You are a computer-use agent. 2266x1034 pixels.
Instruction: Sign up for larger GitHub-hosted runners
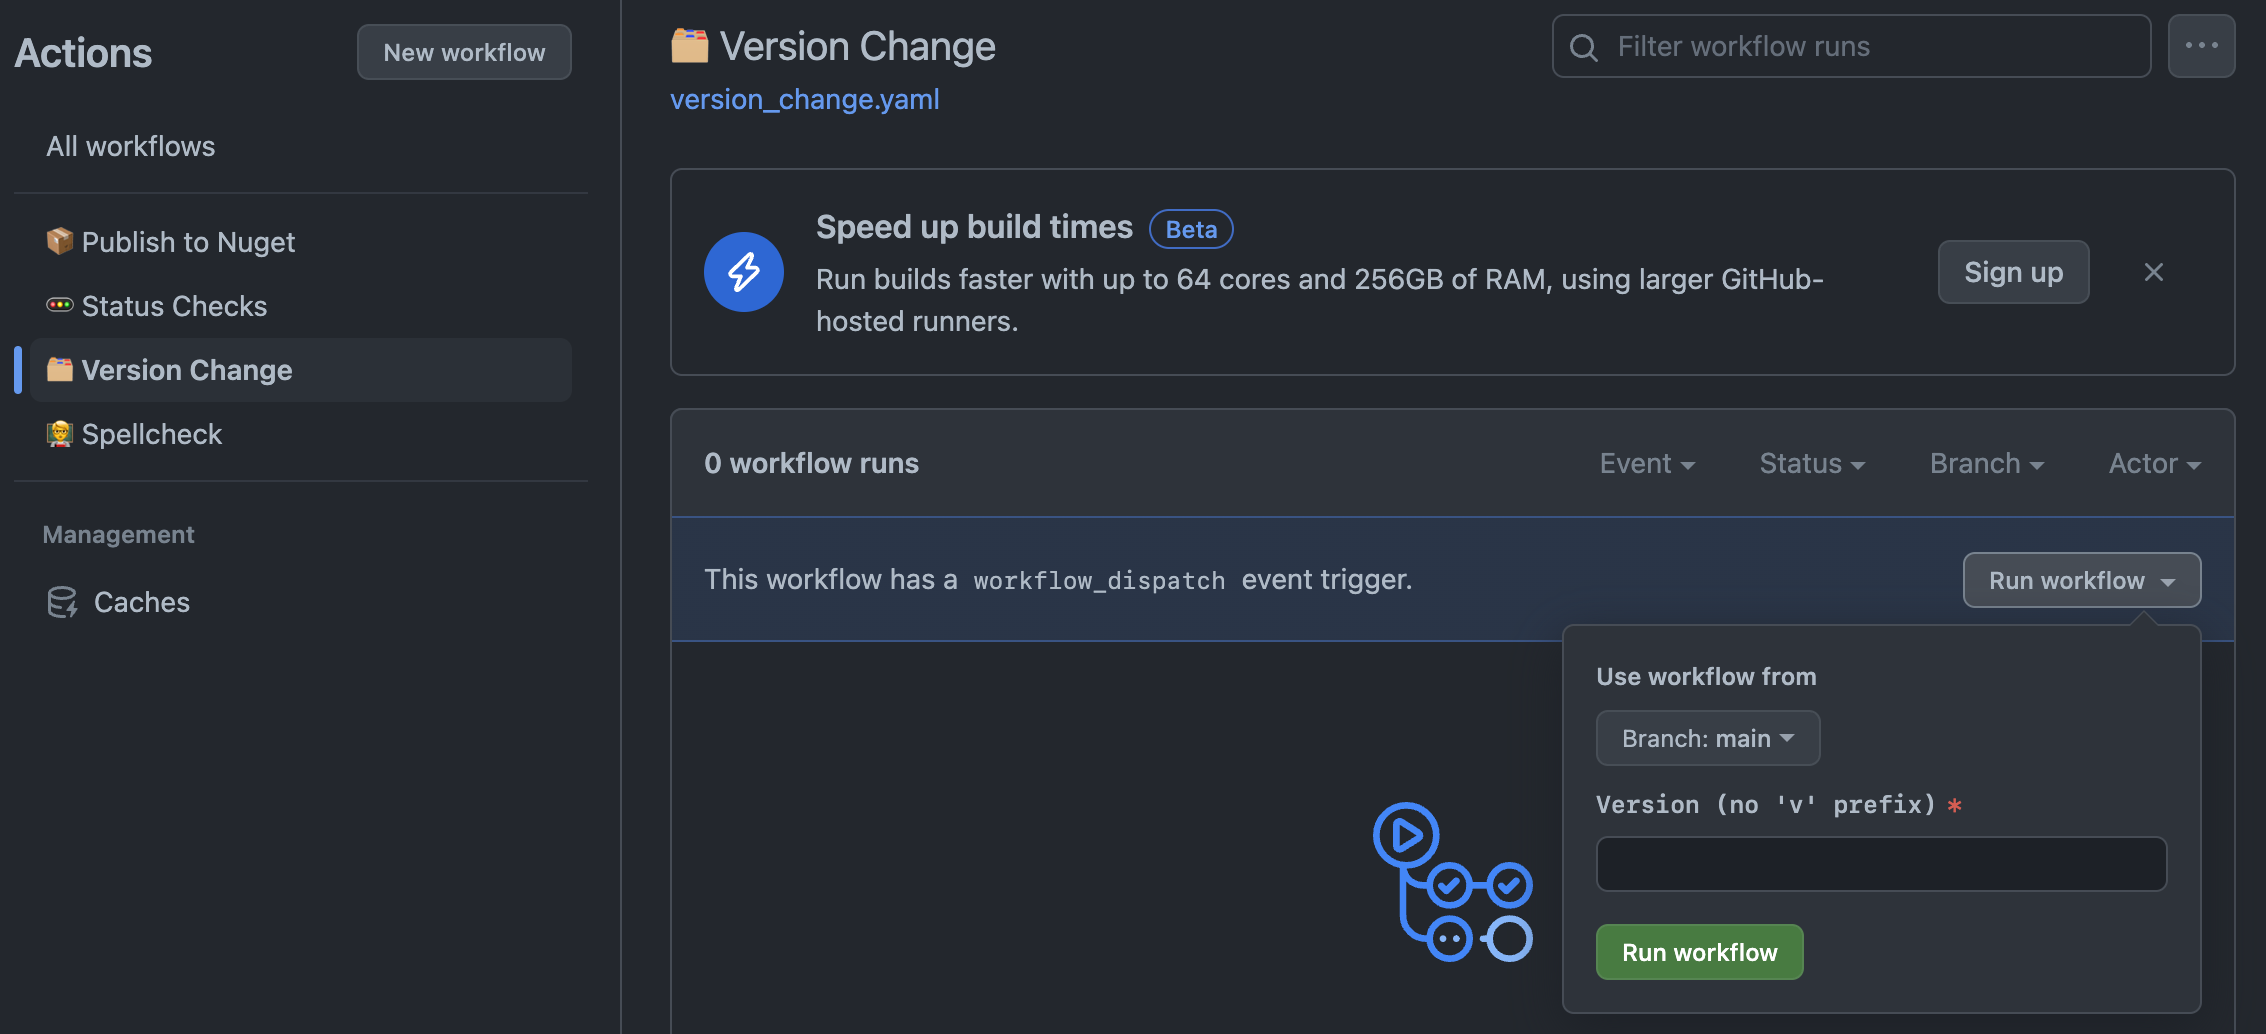tap(2012, 272)
